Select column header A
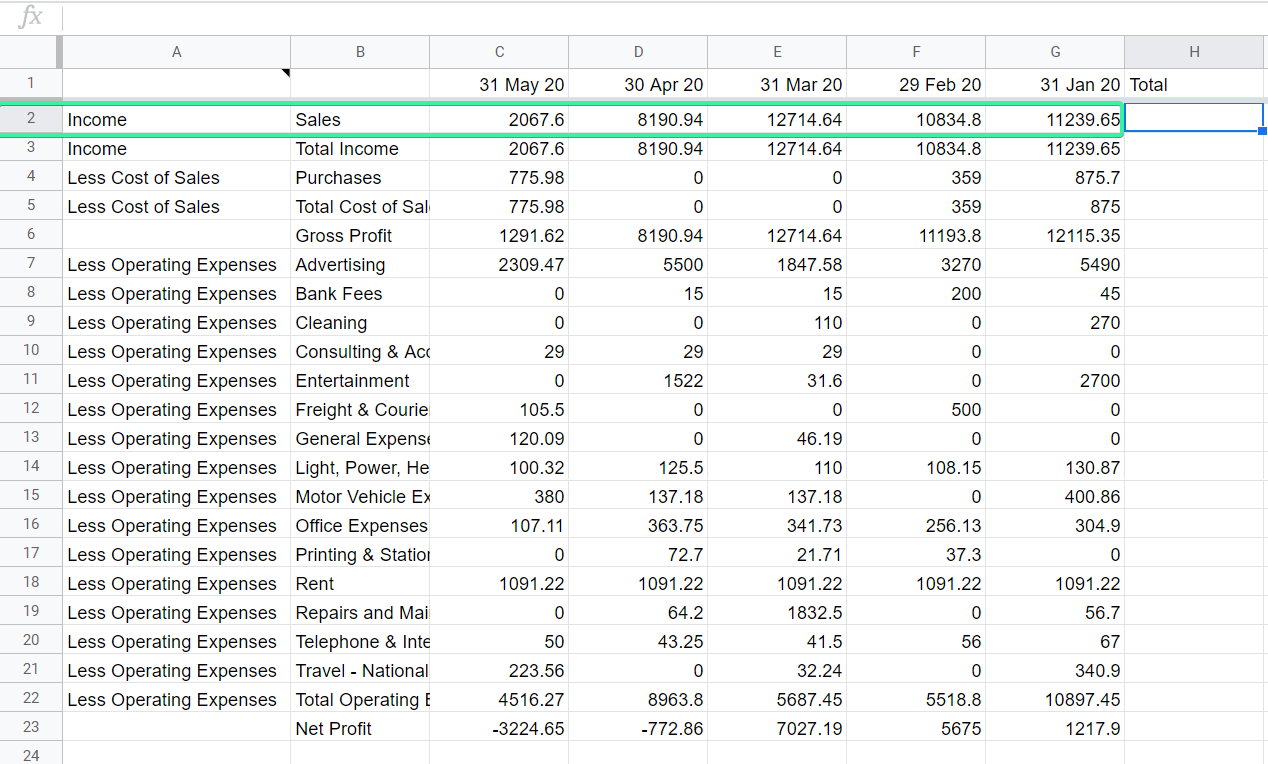This screenshot has width=1268, height=764. pos(176,51)
